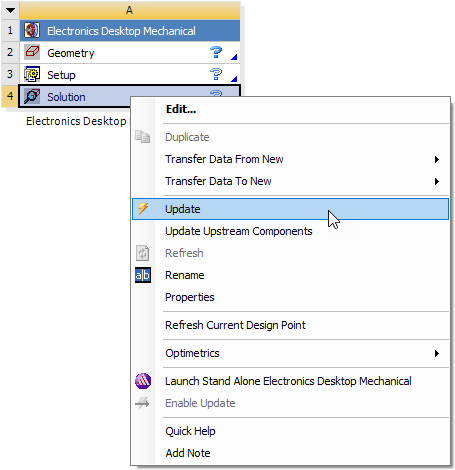Select Update Upstream Components
Image resolution: width=455 pixels, height=470 pixels.
click(x=239, y=231)
